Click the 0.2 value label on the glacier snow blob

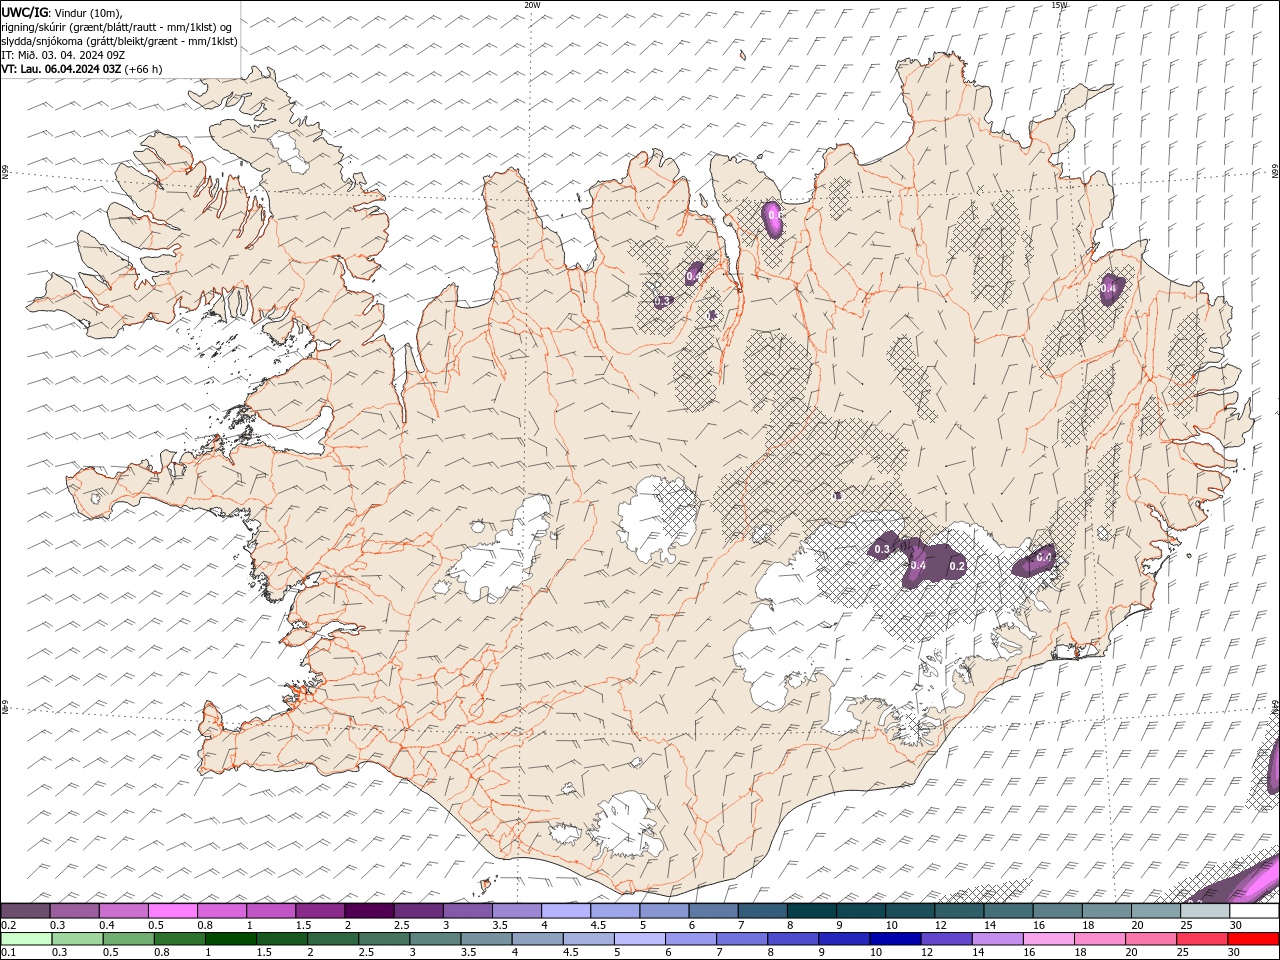click(957, 566)
